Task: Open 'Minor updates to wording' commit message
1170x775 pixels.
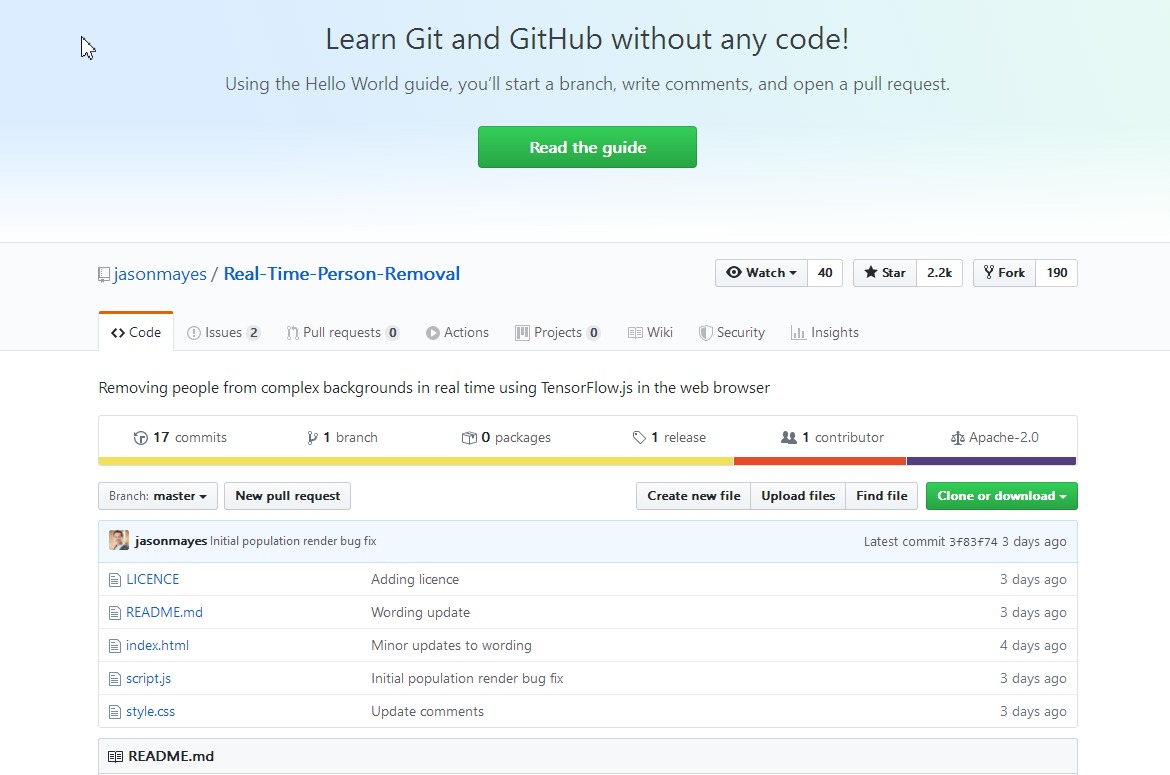Action: coord(451,646)
